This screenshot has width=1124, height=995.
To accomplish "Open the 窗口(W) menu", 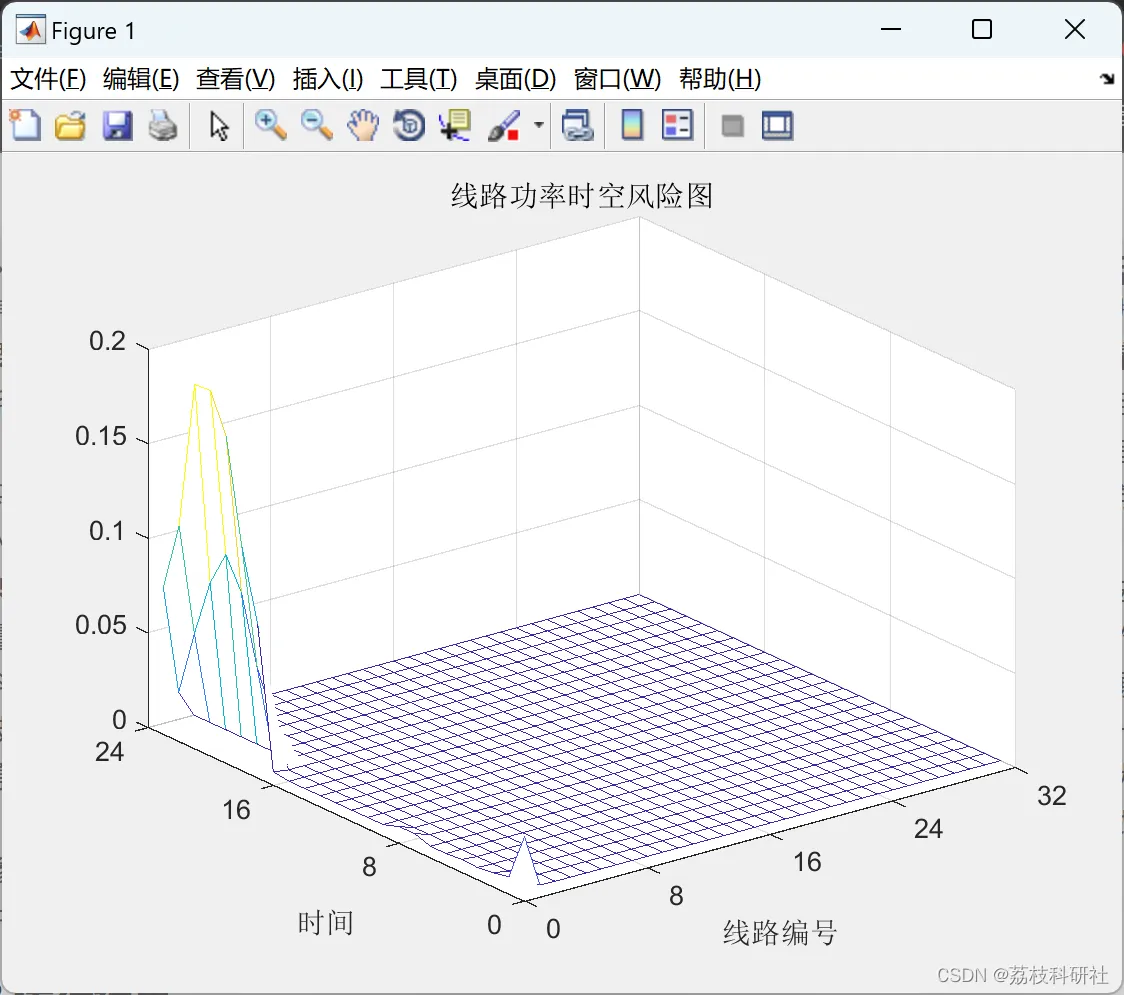I will click(x=617, y=79).
